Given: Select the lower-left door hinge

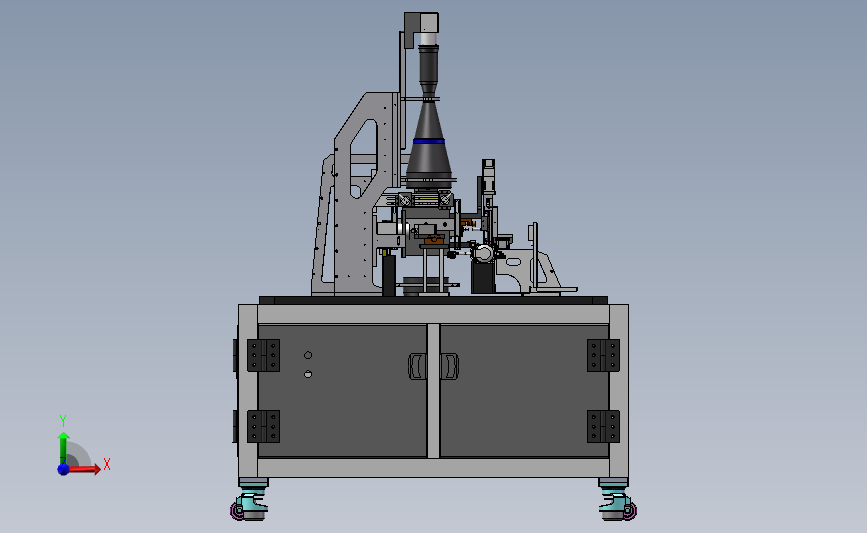Looking at the screenshot, I should pyautogui.click(x=263, y=426).
